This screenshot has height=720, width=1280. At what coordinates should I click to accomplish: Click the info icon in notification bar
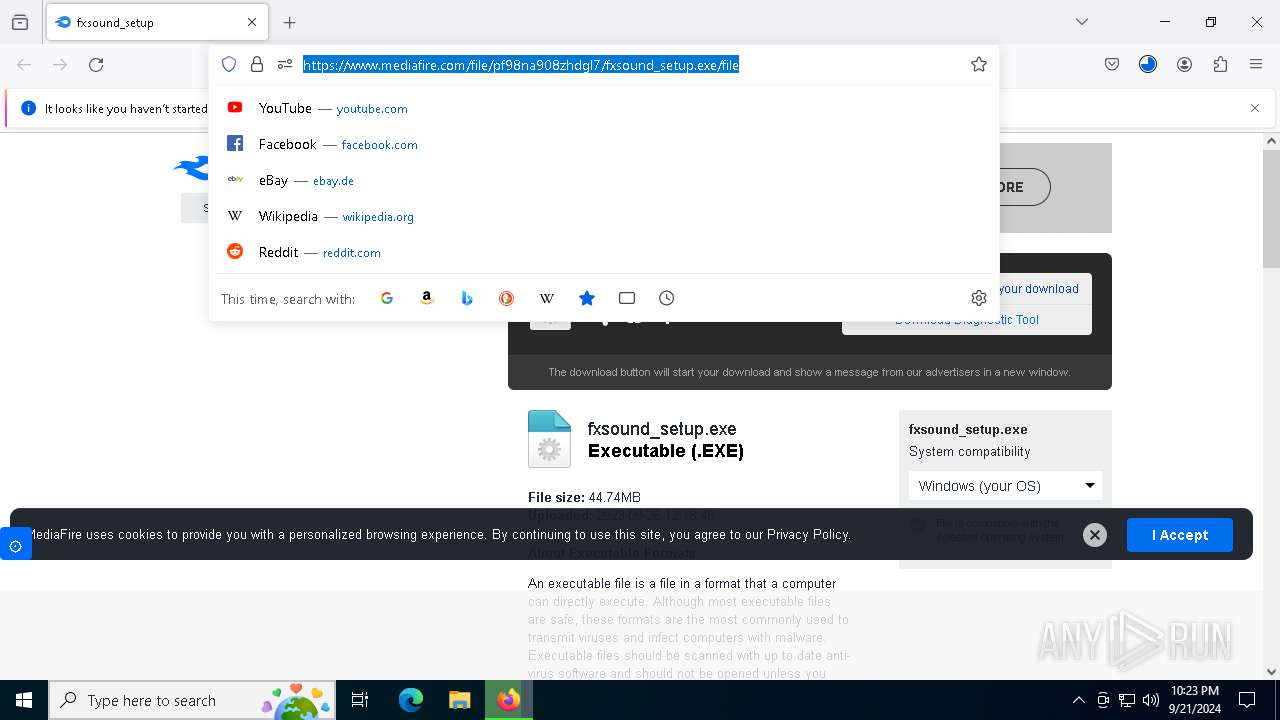pyautogui.click(x=28, y=108)
